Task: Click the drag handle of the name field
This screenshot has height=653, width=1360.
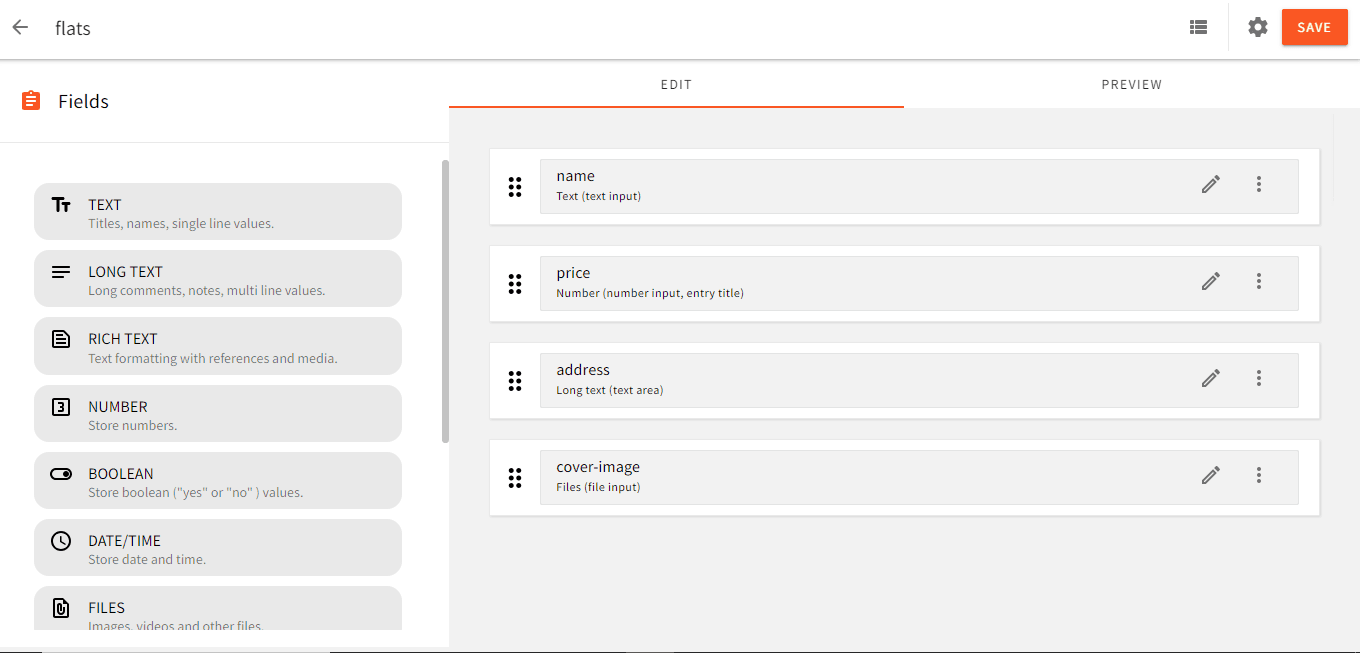Action: (x=515, y=186)
